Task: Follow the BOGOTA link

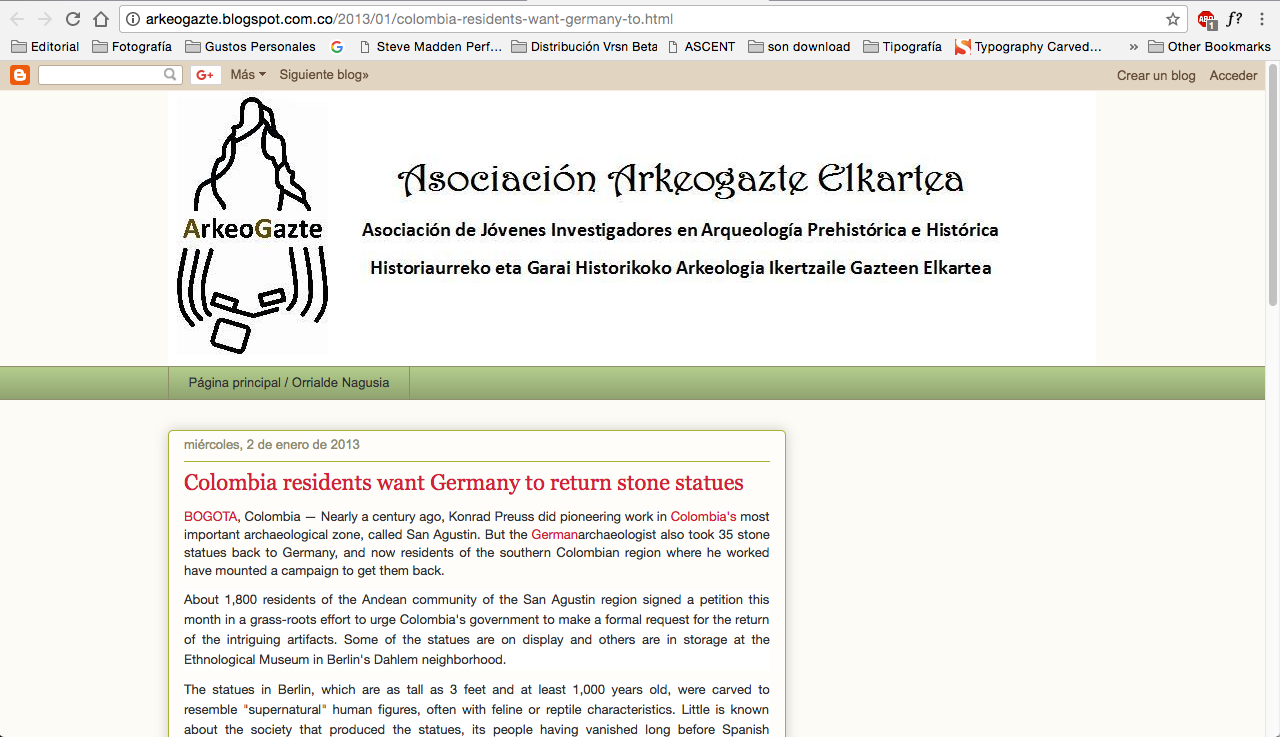Action: coord(210,517)
